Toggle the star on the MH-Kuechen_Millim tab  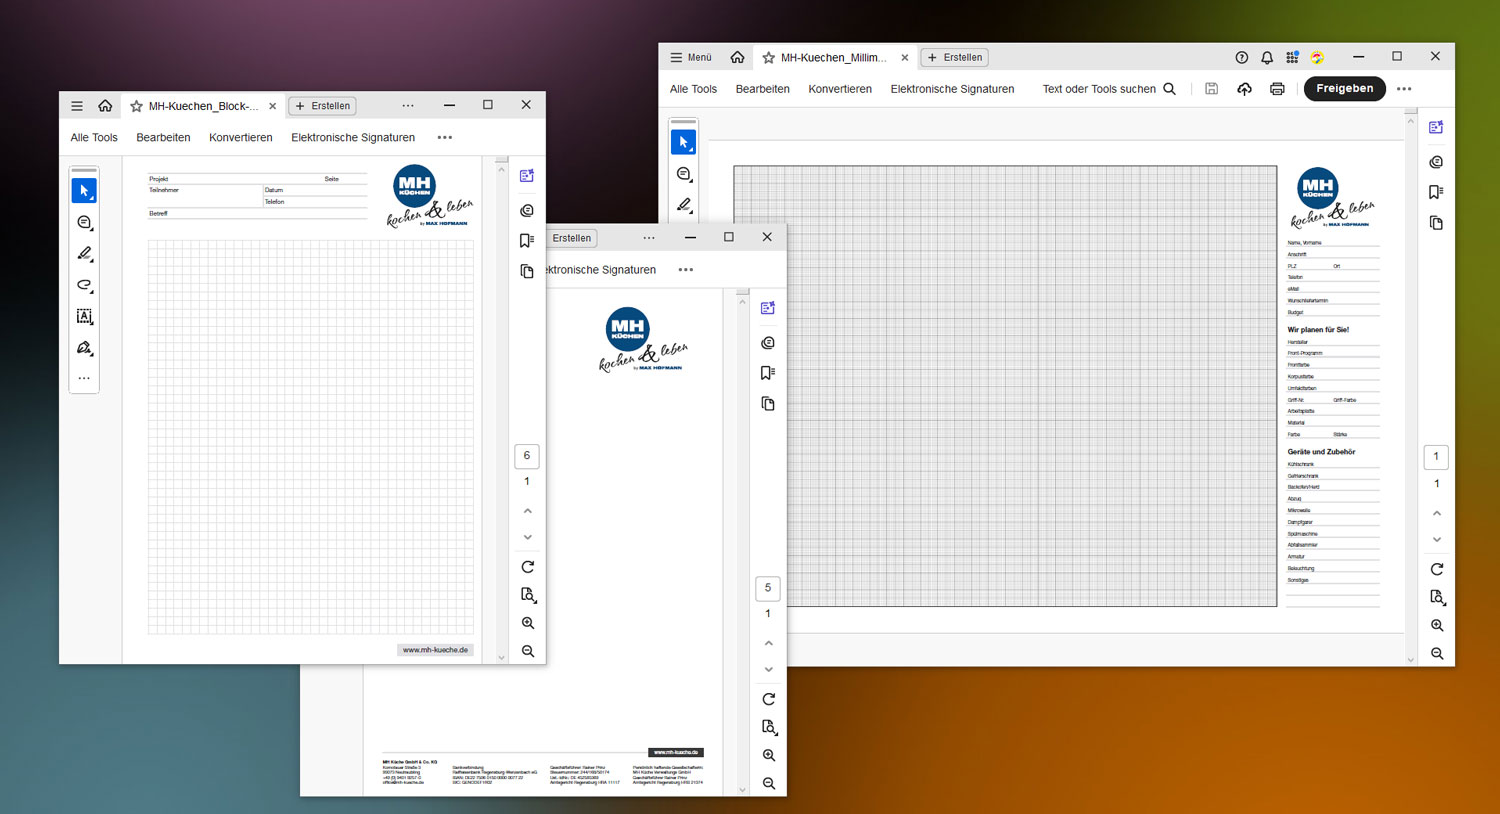(x=769, y=58)
